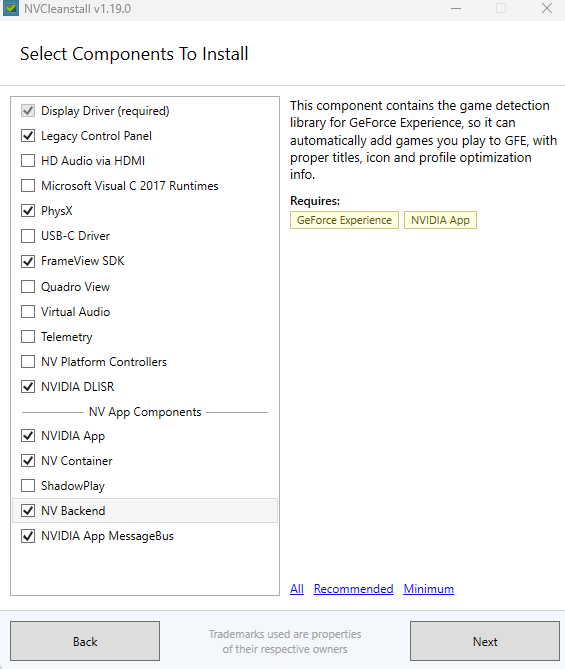Uncheck NVIDIA DLISR component

coord(28,387)
